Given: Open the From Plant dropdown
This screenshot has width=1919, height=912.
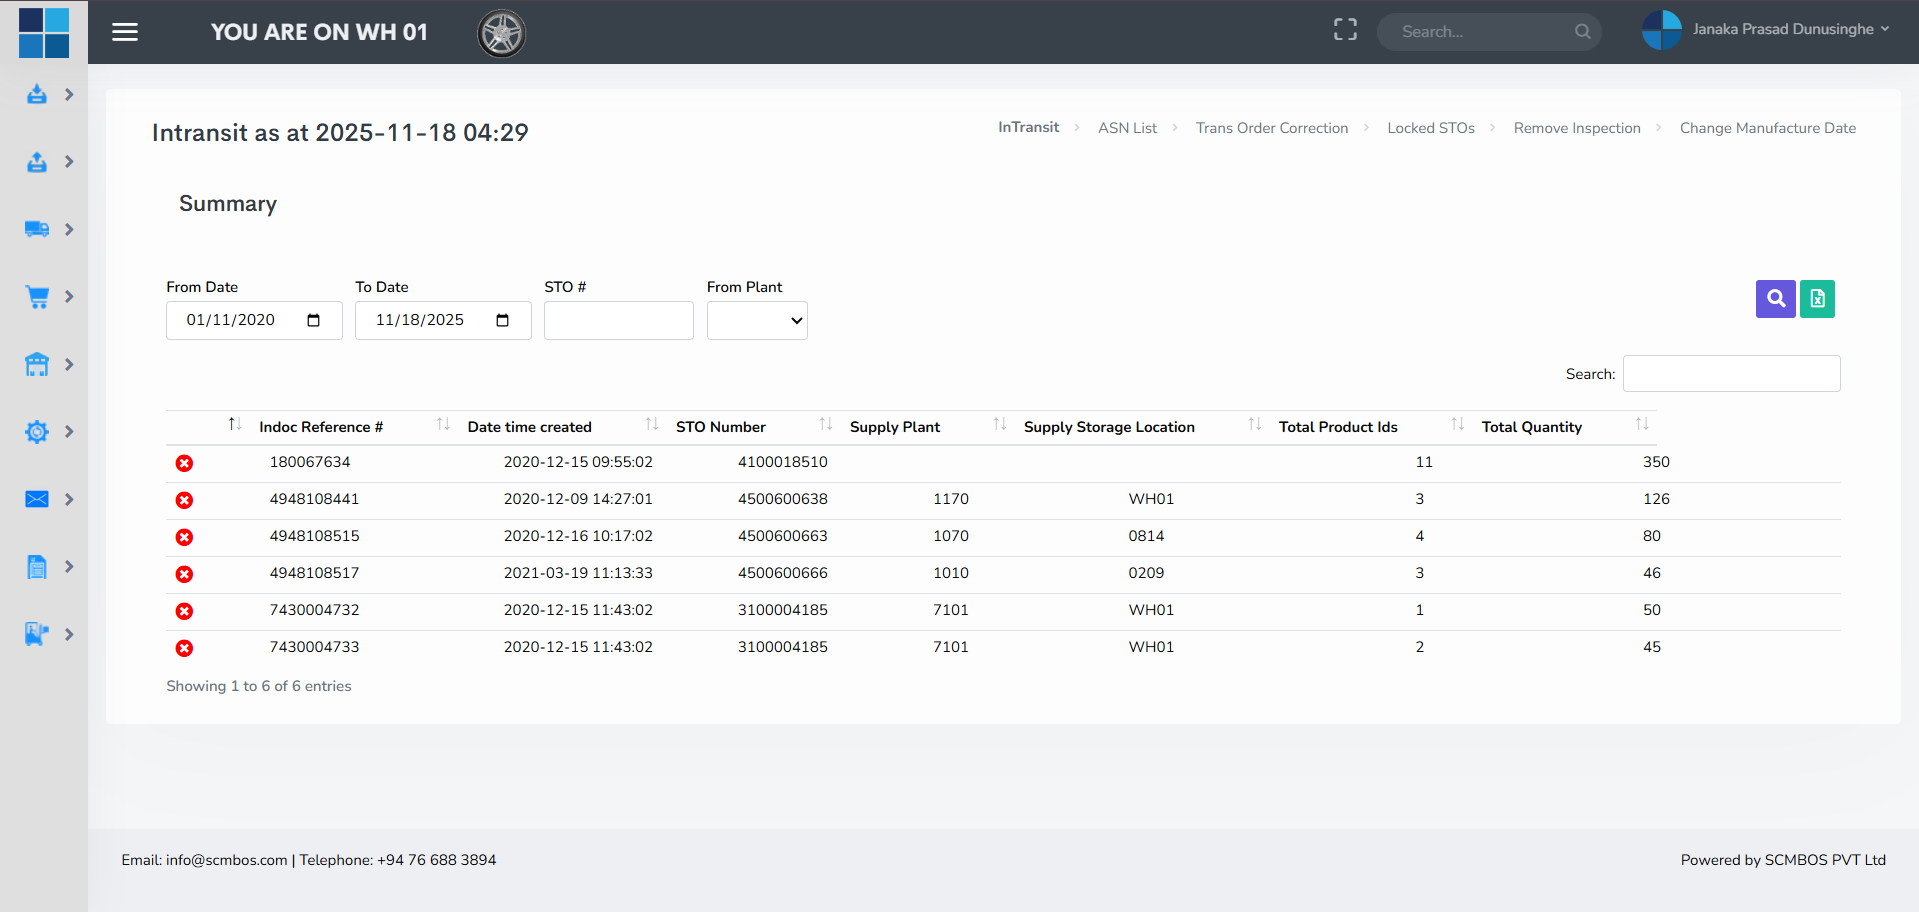Looking at the screenshot, I should [757, 321].
